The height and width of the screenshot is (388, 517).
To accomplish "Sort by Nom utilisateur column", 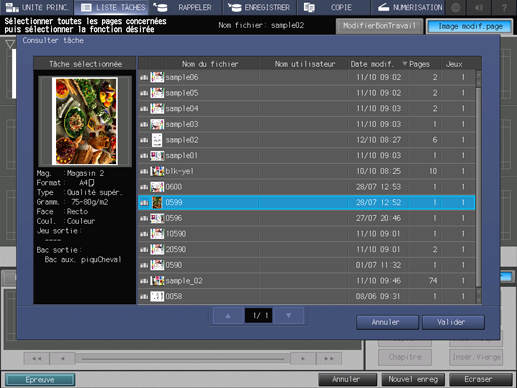I will coord(304,64).
